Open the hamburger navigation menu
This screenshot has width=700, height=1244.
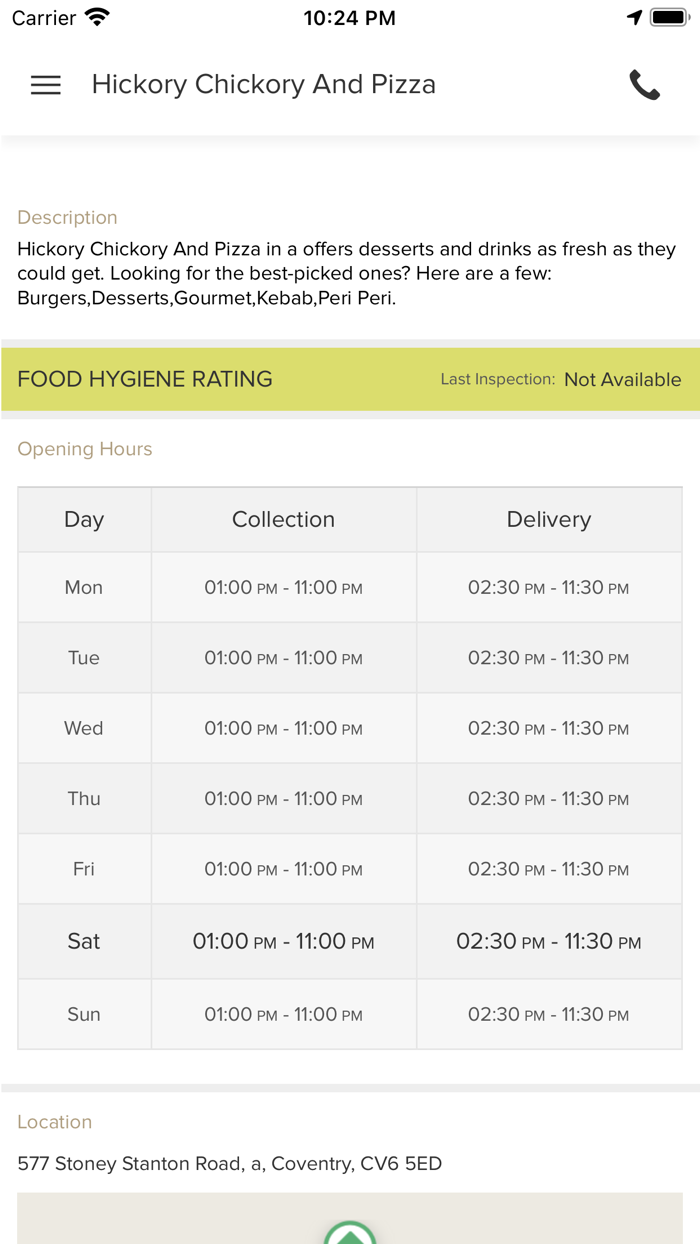pos(46,85)
